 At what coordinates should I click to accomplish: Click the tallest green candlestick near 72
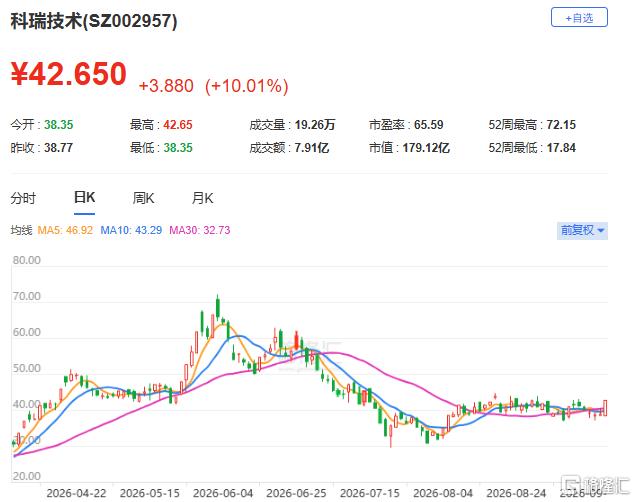[x=218, y=308]
